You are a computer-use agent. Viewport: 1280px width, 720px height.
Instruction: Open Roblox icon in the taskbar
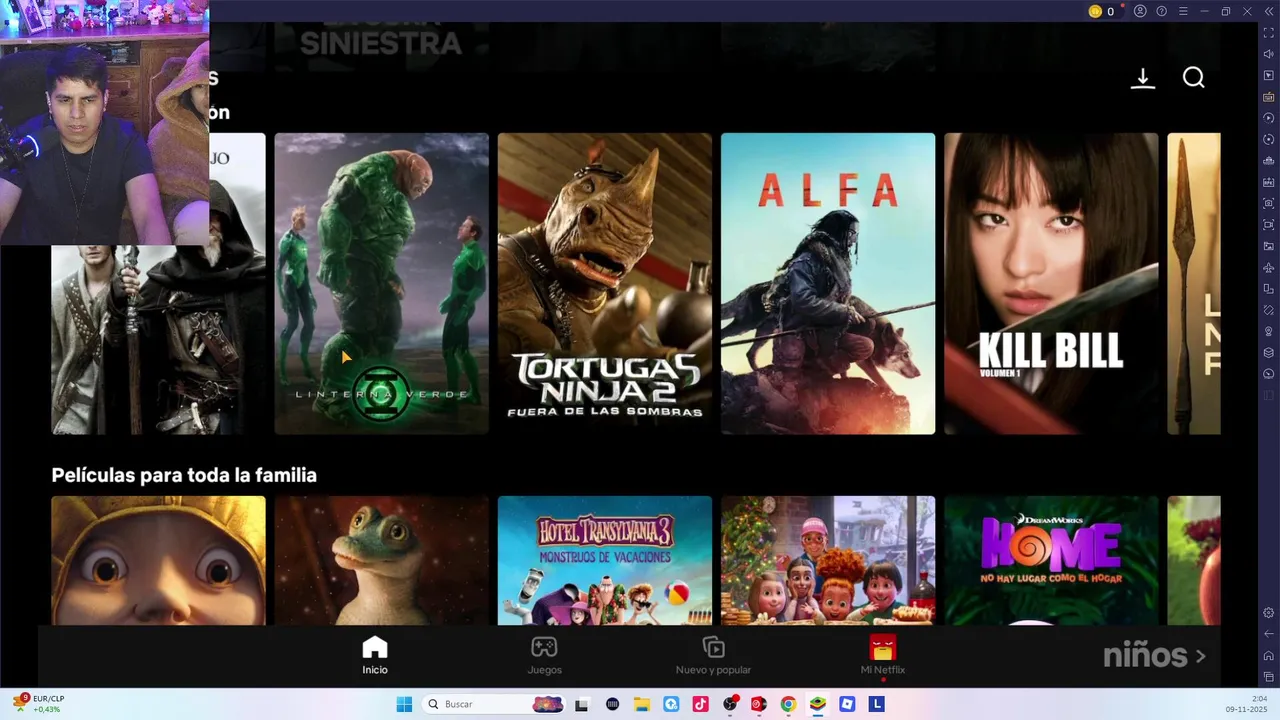pyautogui.click(x=847, y=704)
